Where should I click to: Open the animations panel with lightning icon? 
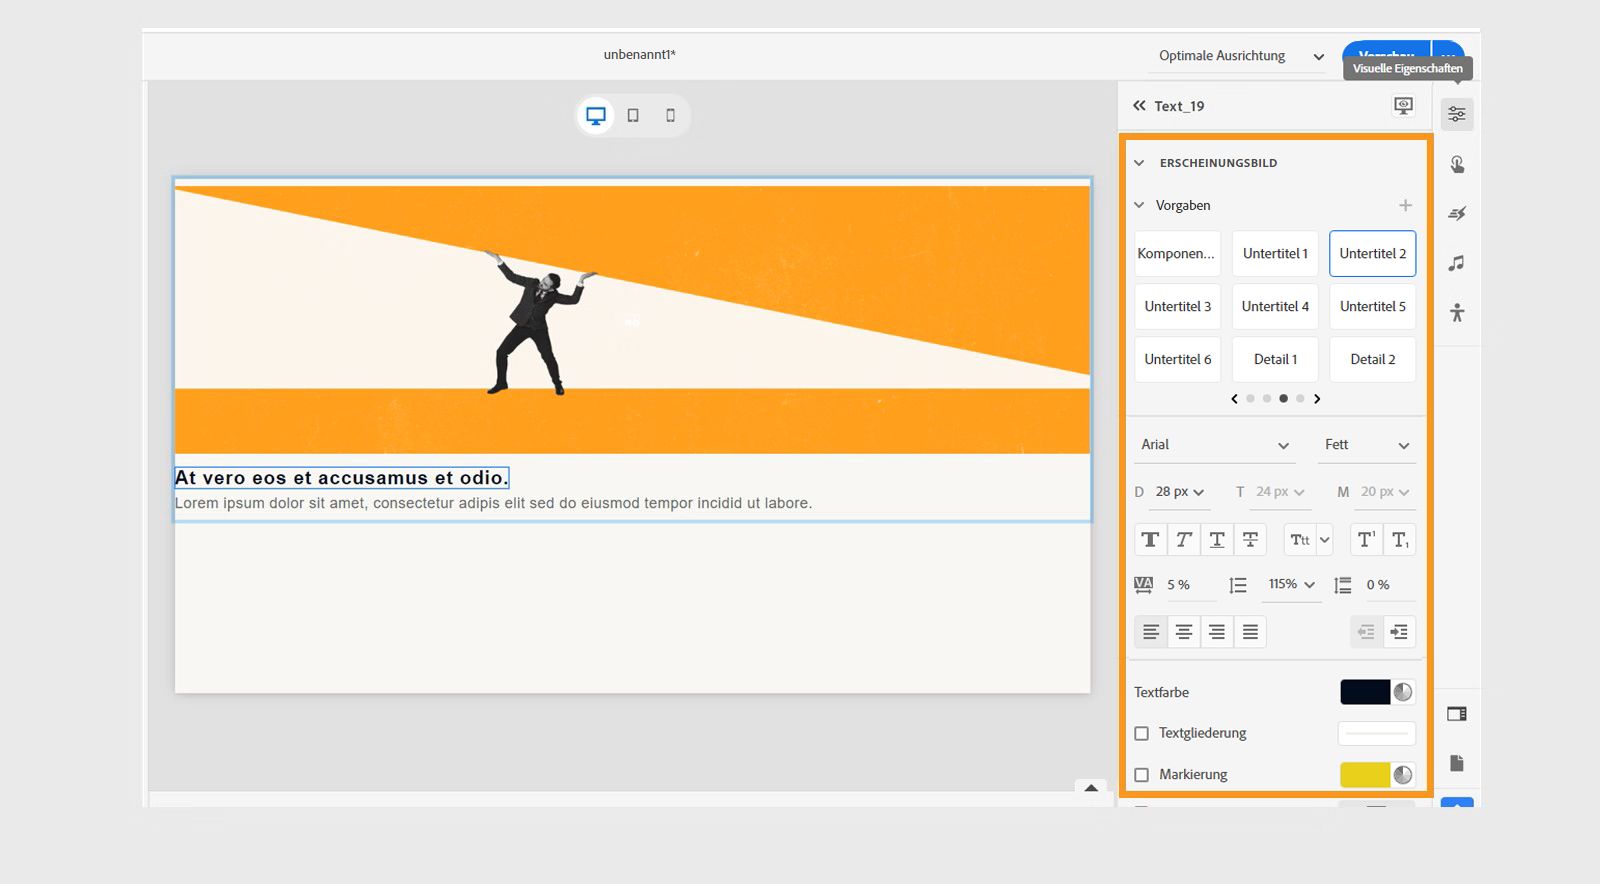pyautogui.click(x=1457, y=213)
